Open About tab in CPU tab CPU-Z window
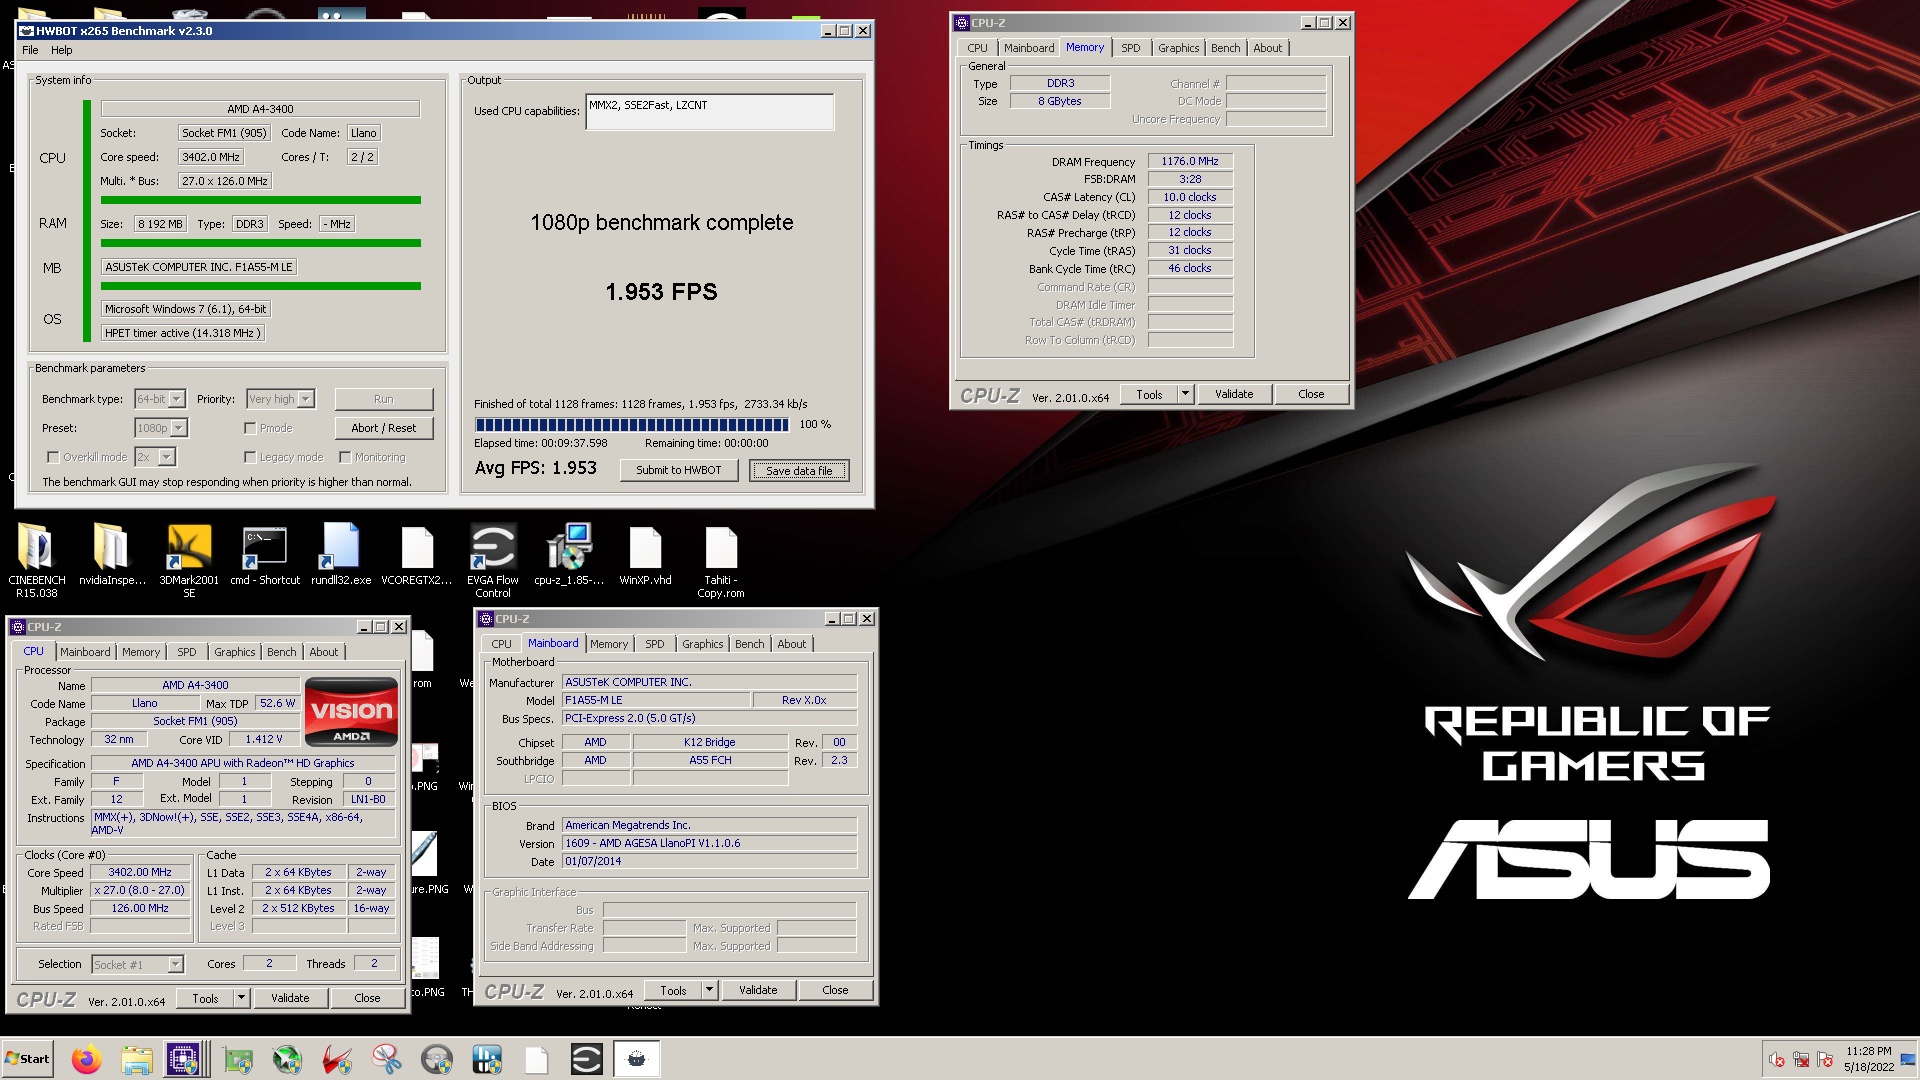The image size is (1920, 1080). click(323, 652)
